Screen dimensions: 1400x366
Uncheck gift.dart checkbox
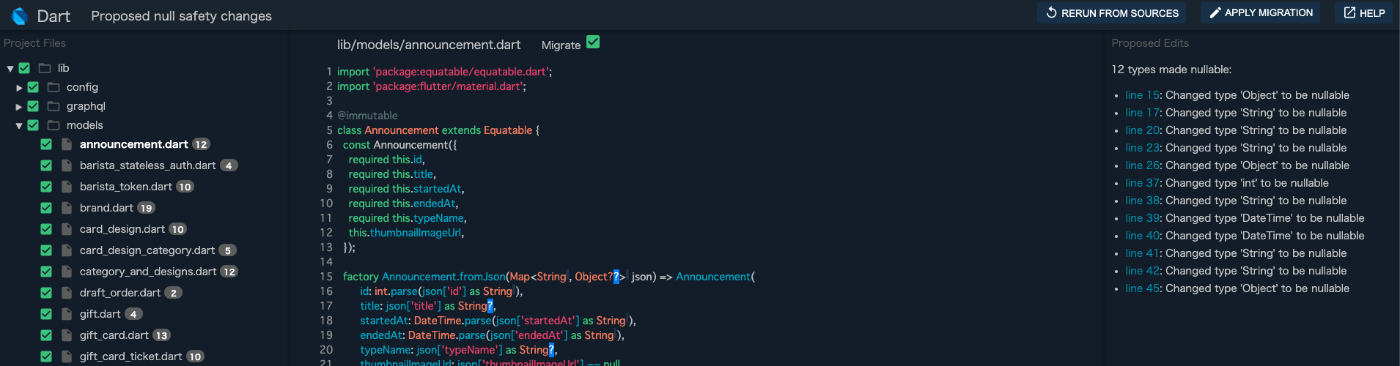[46, 314]
